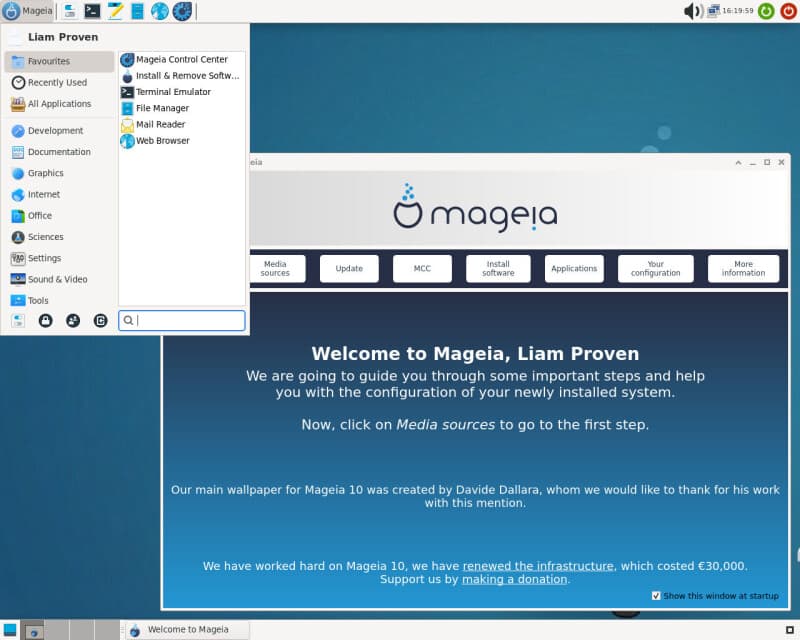Minimize the Welcome to Mageia window
Screen dimensions: 800x640
753,162
